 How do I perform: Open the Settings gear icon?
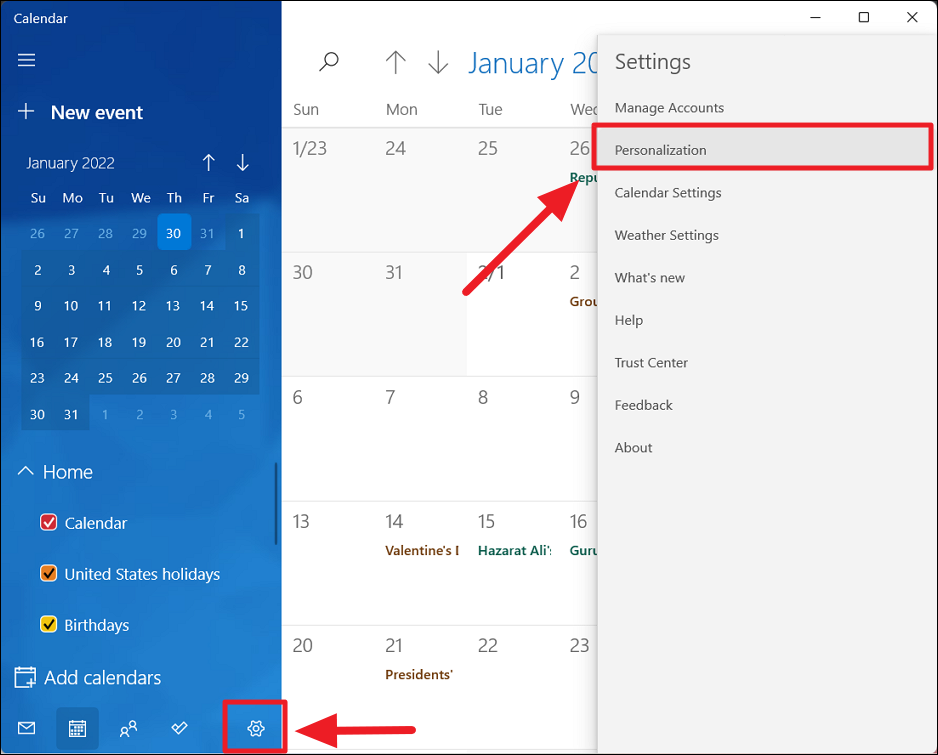click(x=254, y=729)
